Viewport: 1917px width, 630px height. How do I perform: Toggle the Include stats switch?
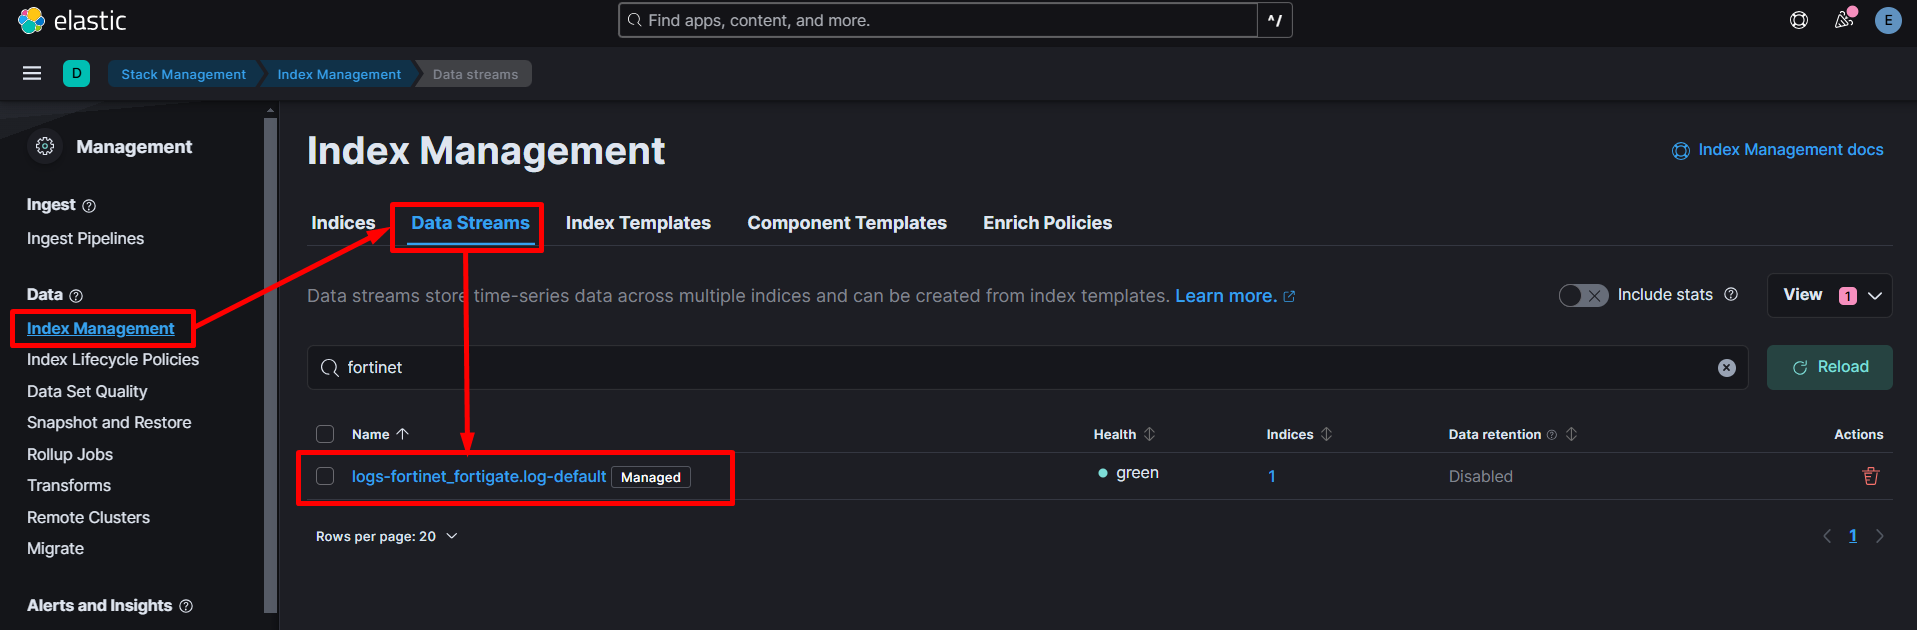[x=1583, y=295]
